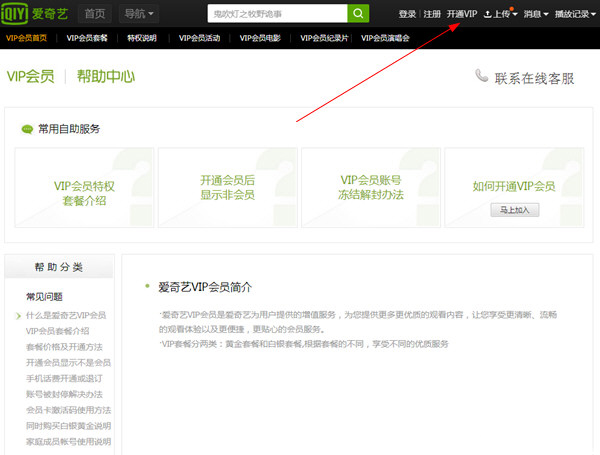Select 手机话费开通或退订 in sidebar
The image size is (600, 455).
(64, 378)
